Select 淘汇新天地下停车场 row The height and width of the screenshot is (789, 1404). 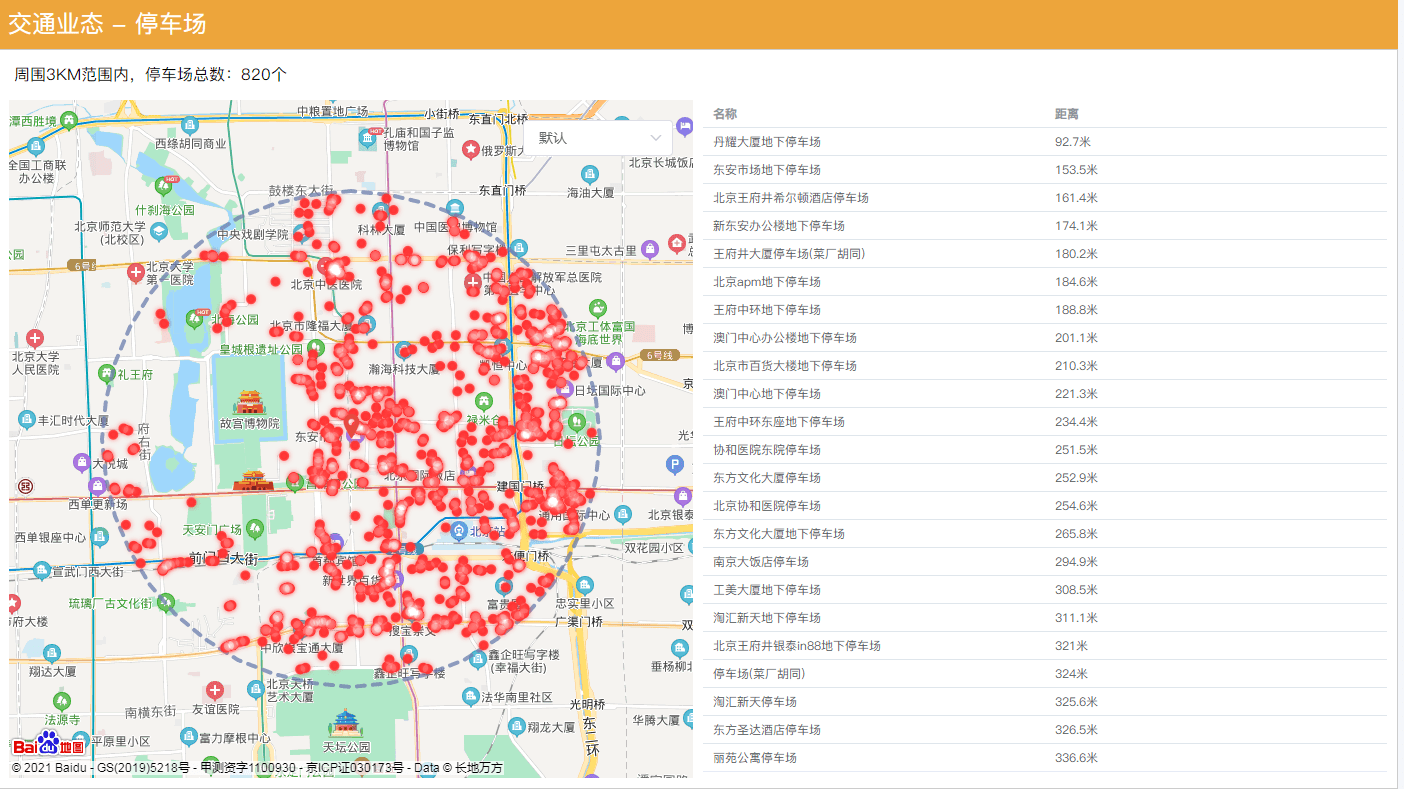pyautogui.click(x=1044, y=618)
